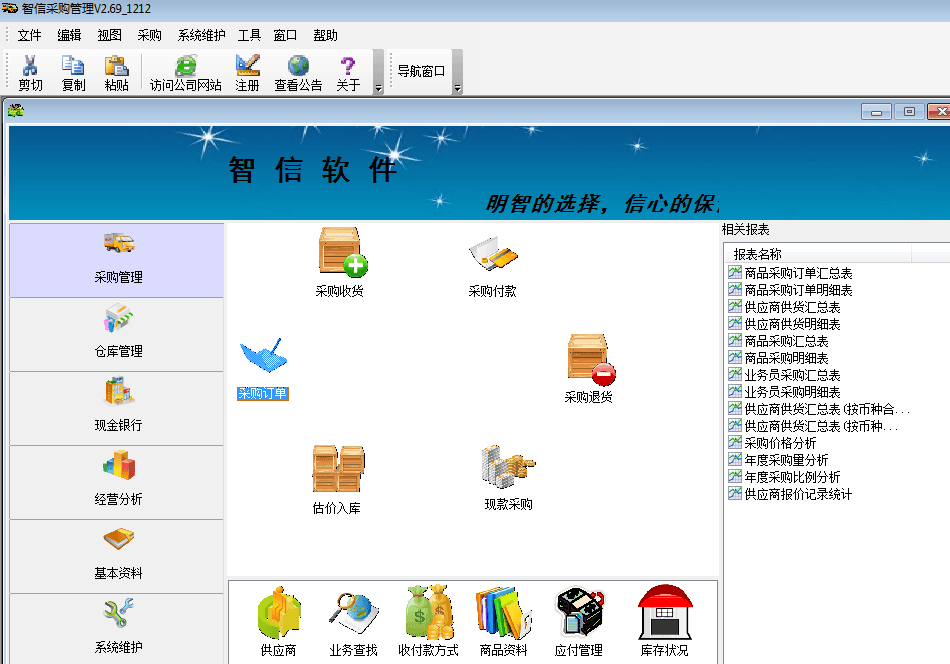Open the 工具 menu
Viewport: 950px width, 664px height.
pos(249,35)
